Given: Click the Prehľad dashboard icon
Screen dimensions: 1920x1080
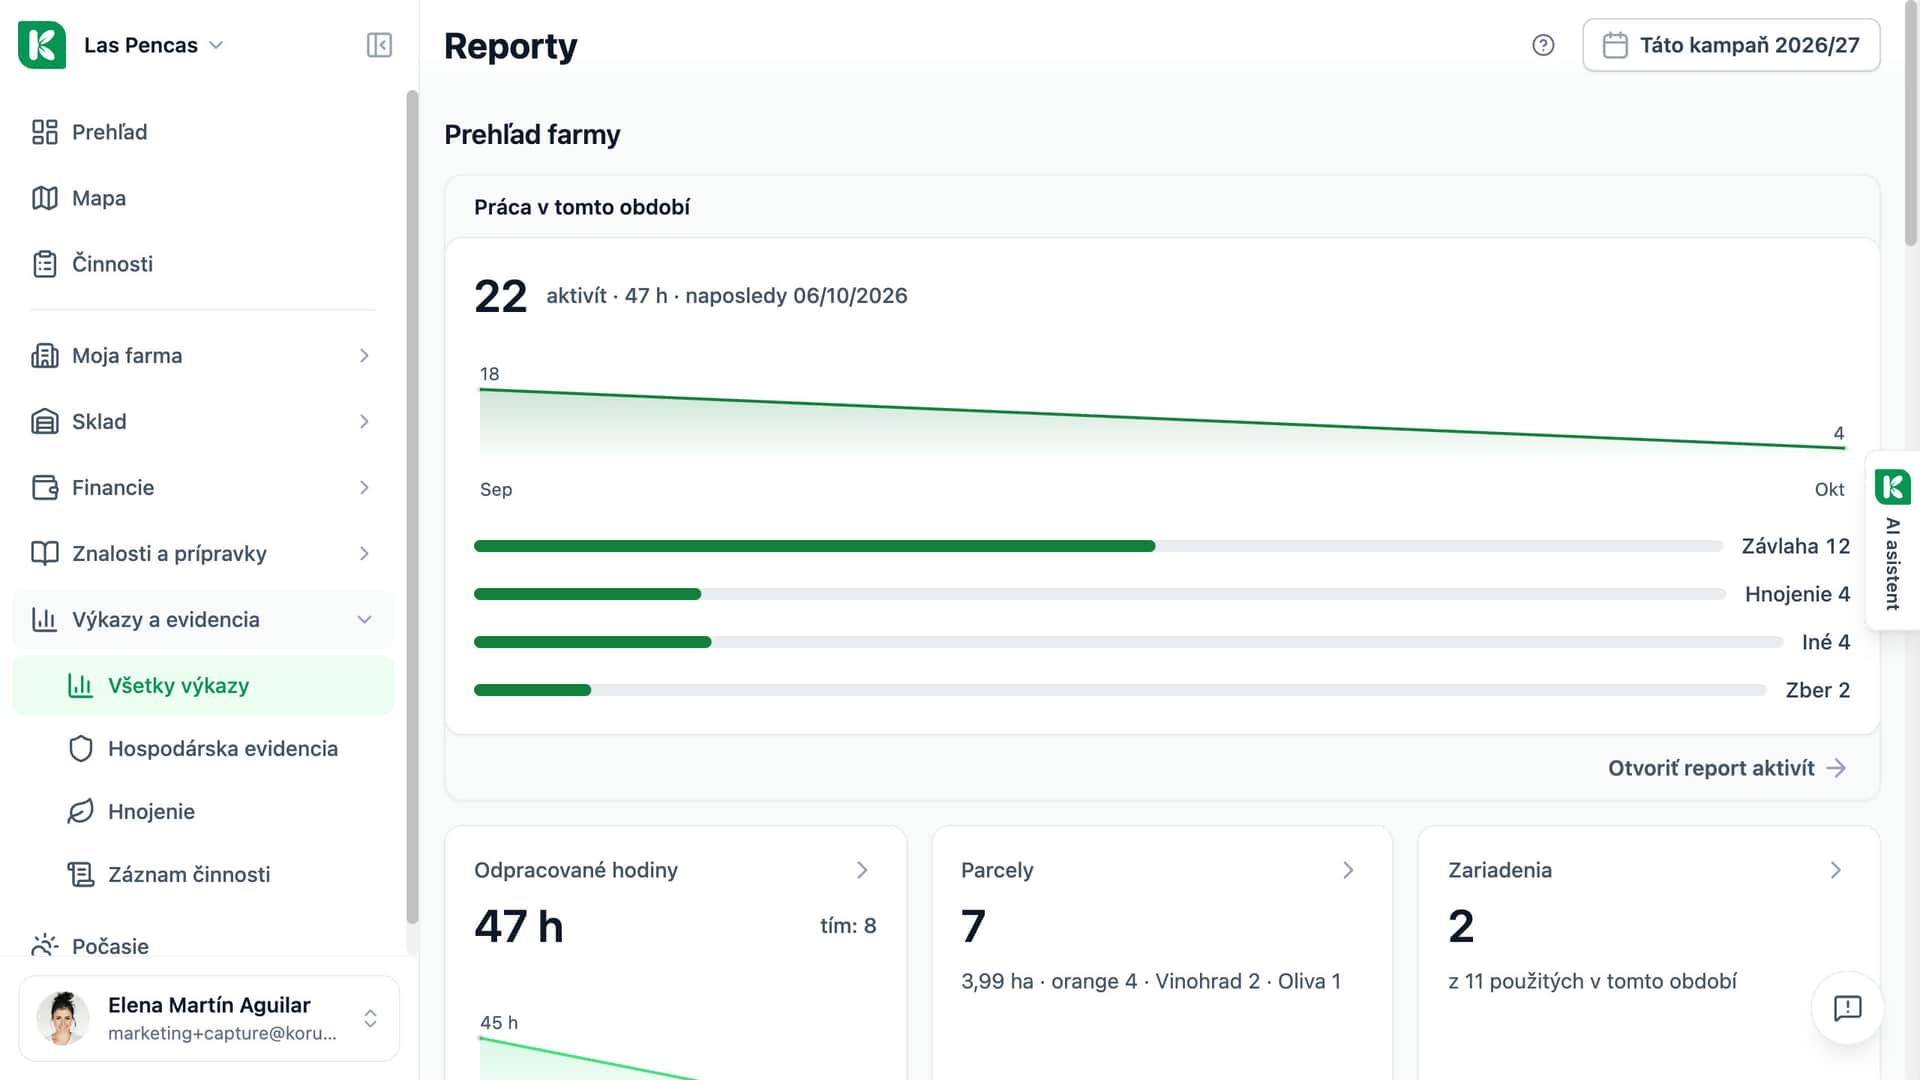Looking at the screenshot, I should [x=45, y=132].
